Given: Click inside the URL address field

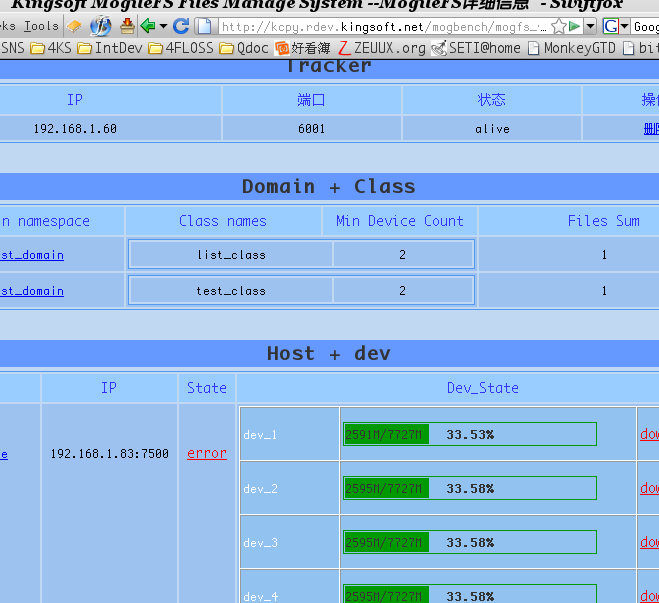Looking at the screenshot, I should [380, 26].
